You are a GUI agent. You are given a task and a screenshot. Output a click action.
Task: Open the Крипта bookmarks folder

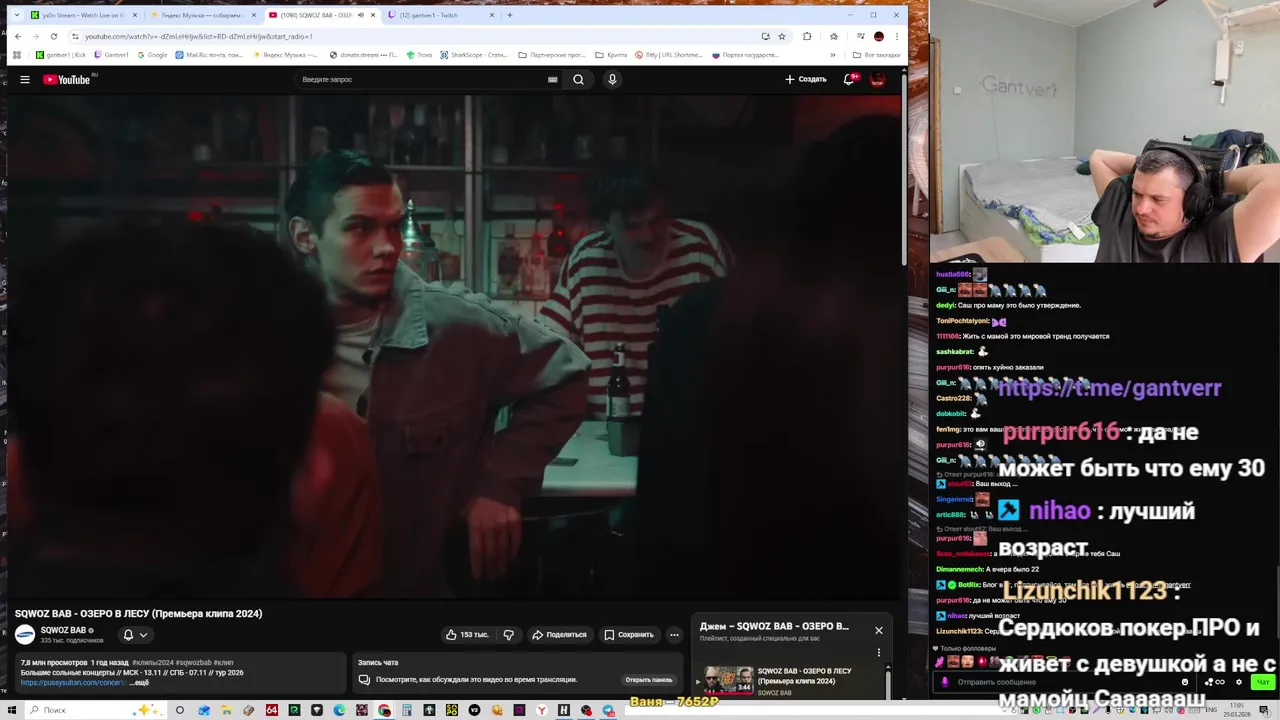pyautogui.click(x=611, y=55)
